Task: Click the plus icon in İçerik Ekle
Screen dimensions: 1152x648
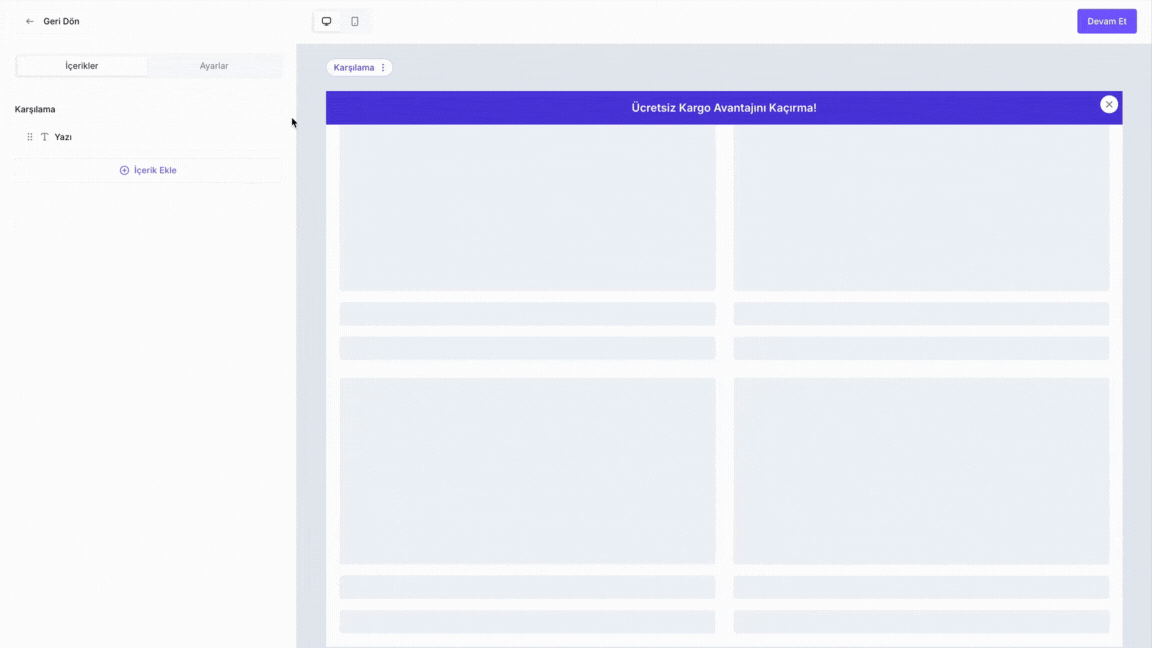Action: pyautogui.click(x=124, y=170)
